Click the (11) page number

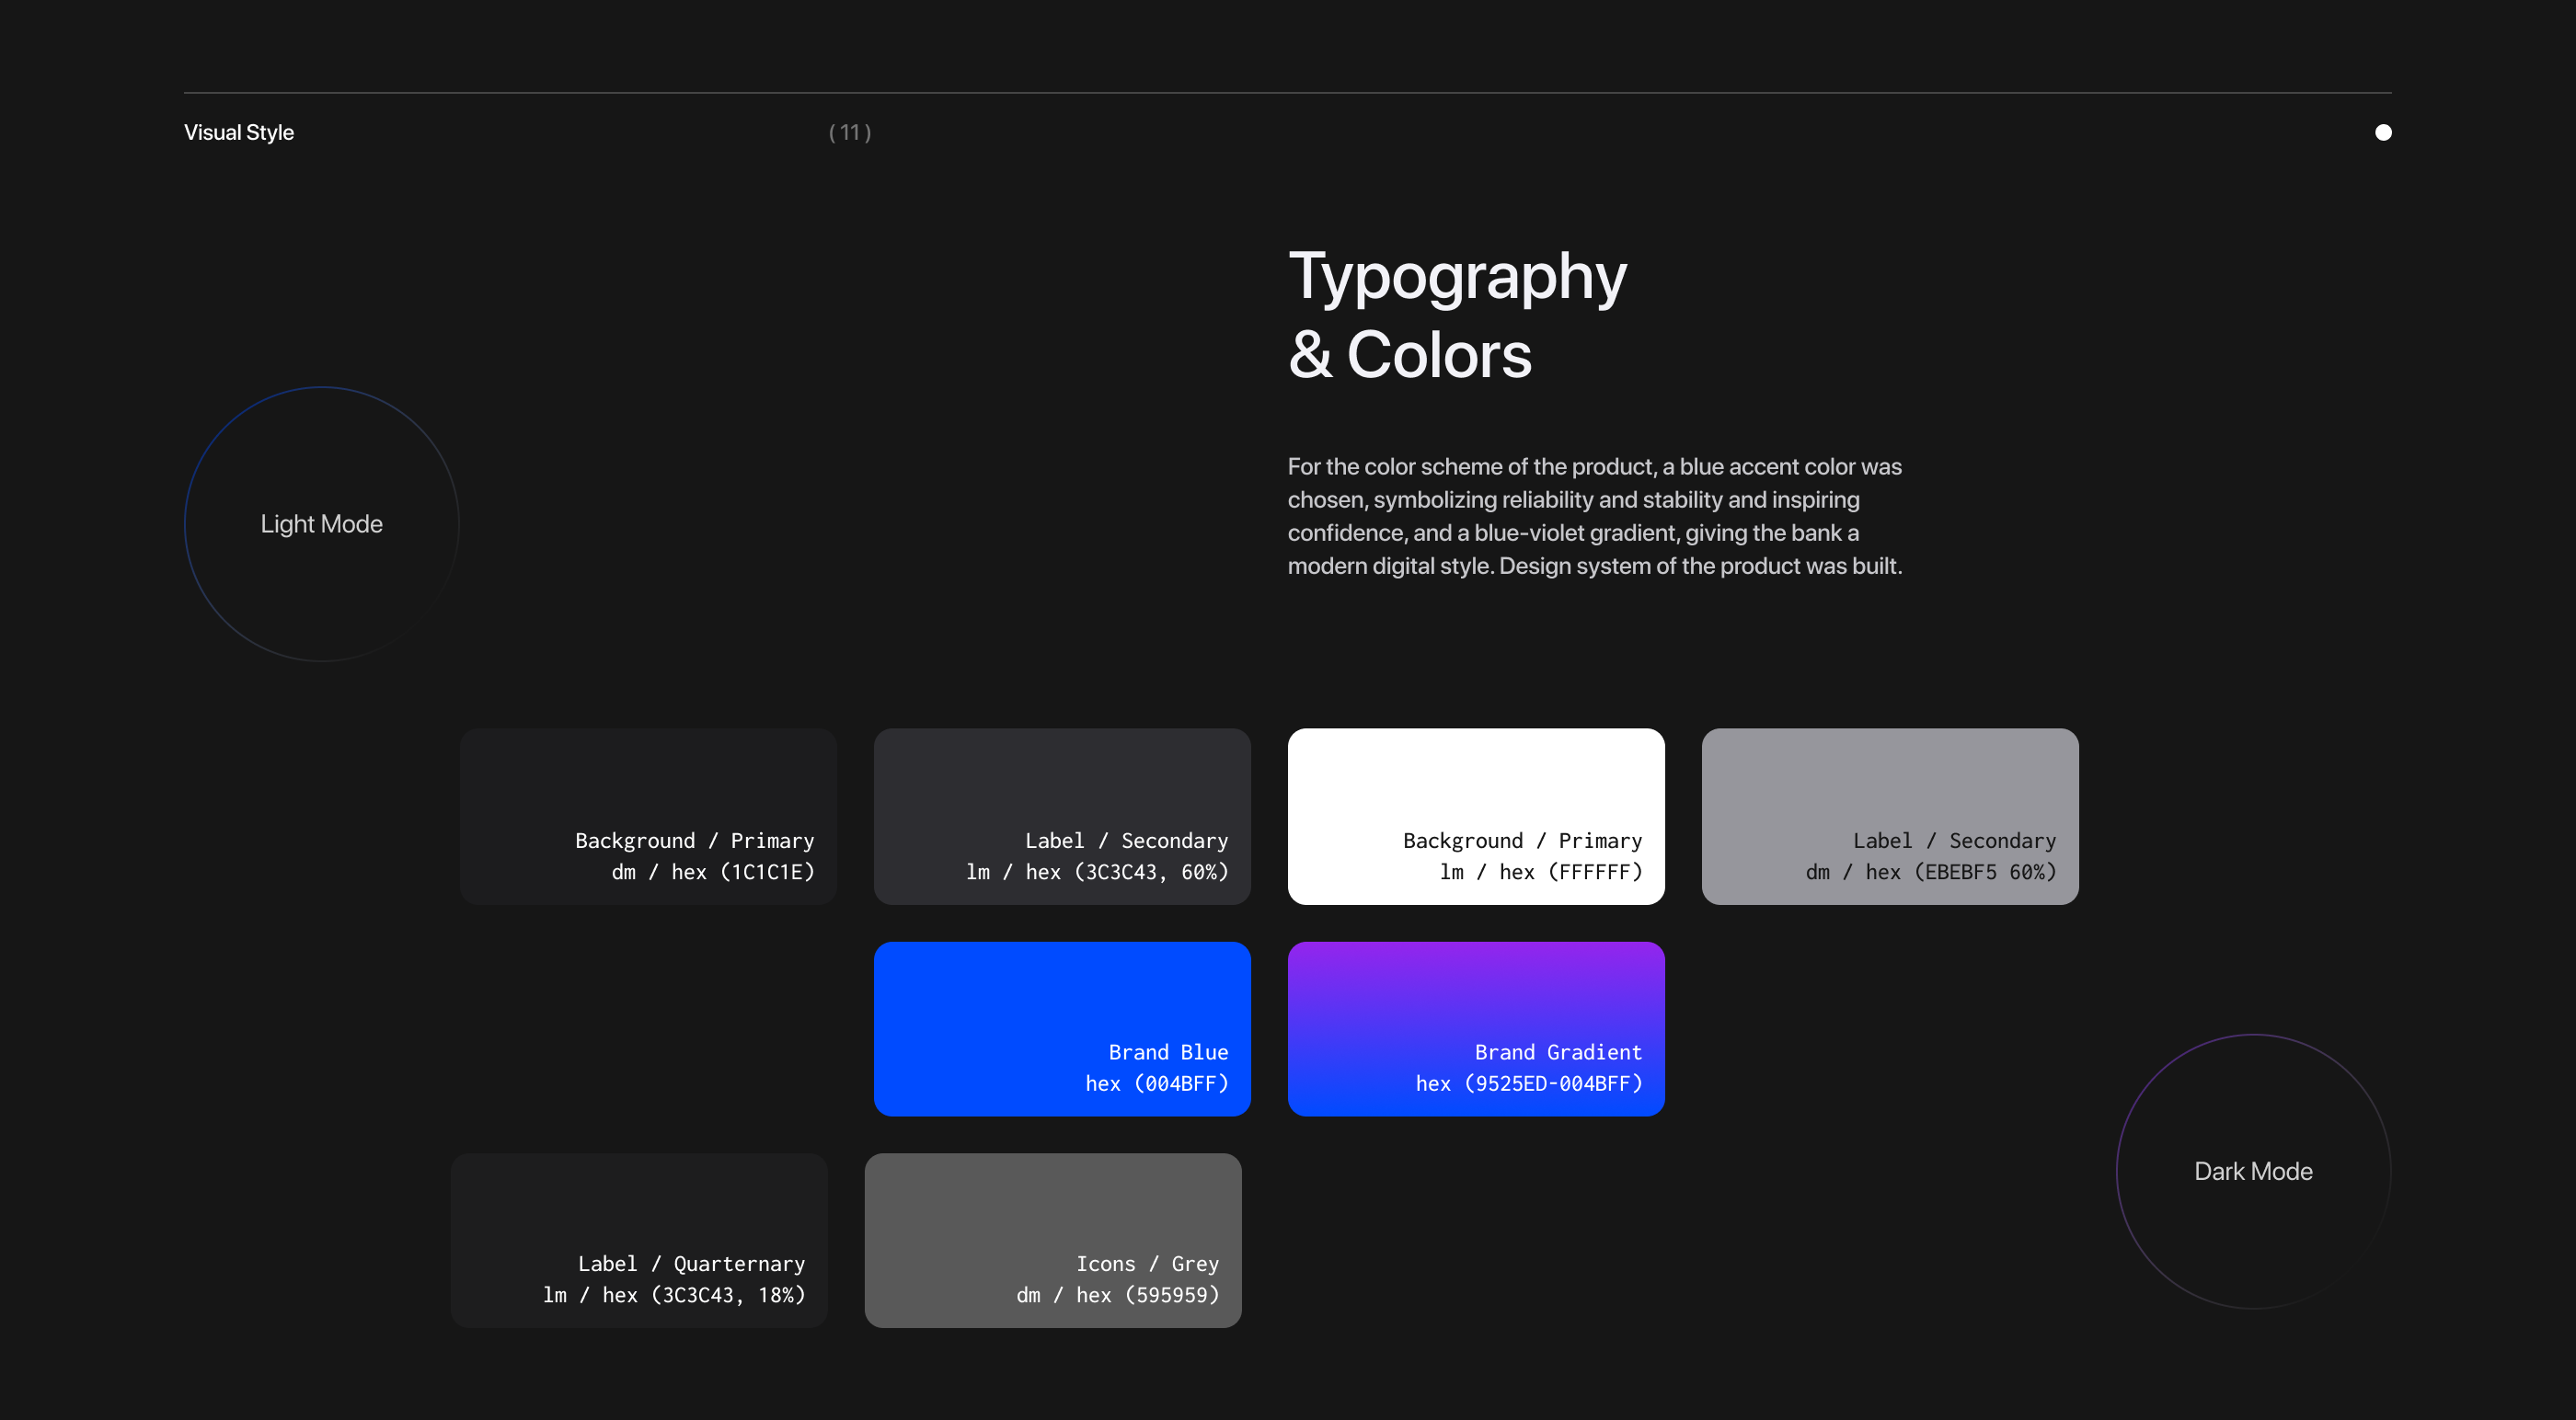coord(850,133)
